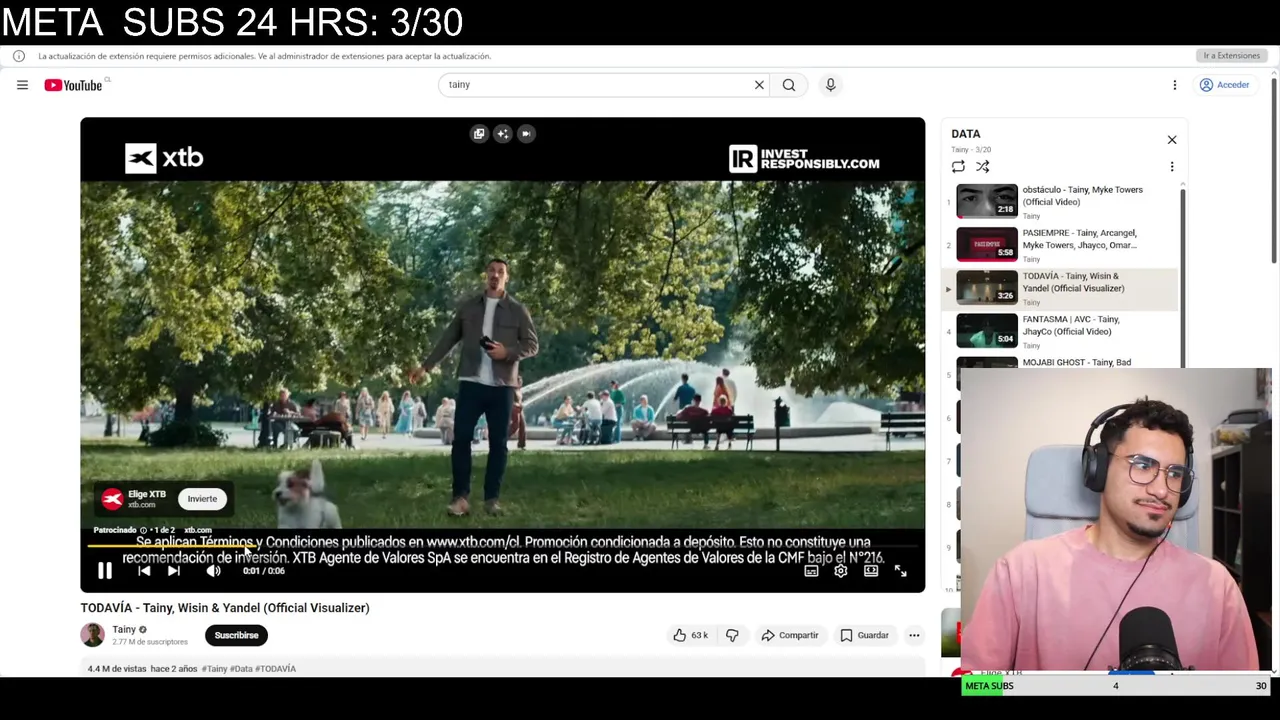Viewport: 1280px width, 720px height.
Task: Pause the video playback
Action: pos(104,571)
